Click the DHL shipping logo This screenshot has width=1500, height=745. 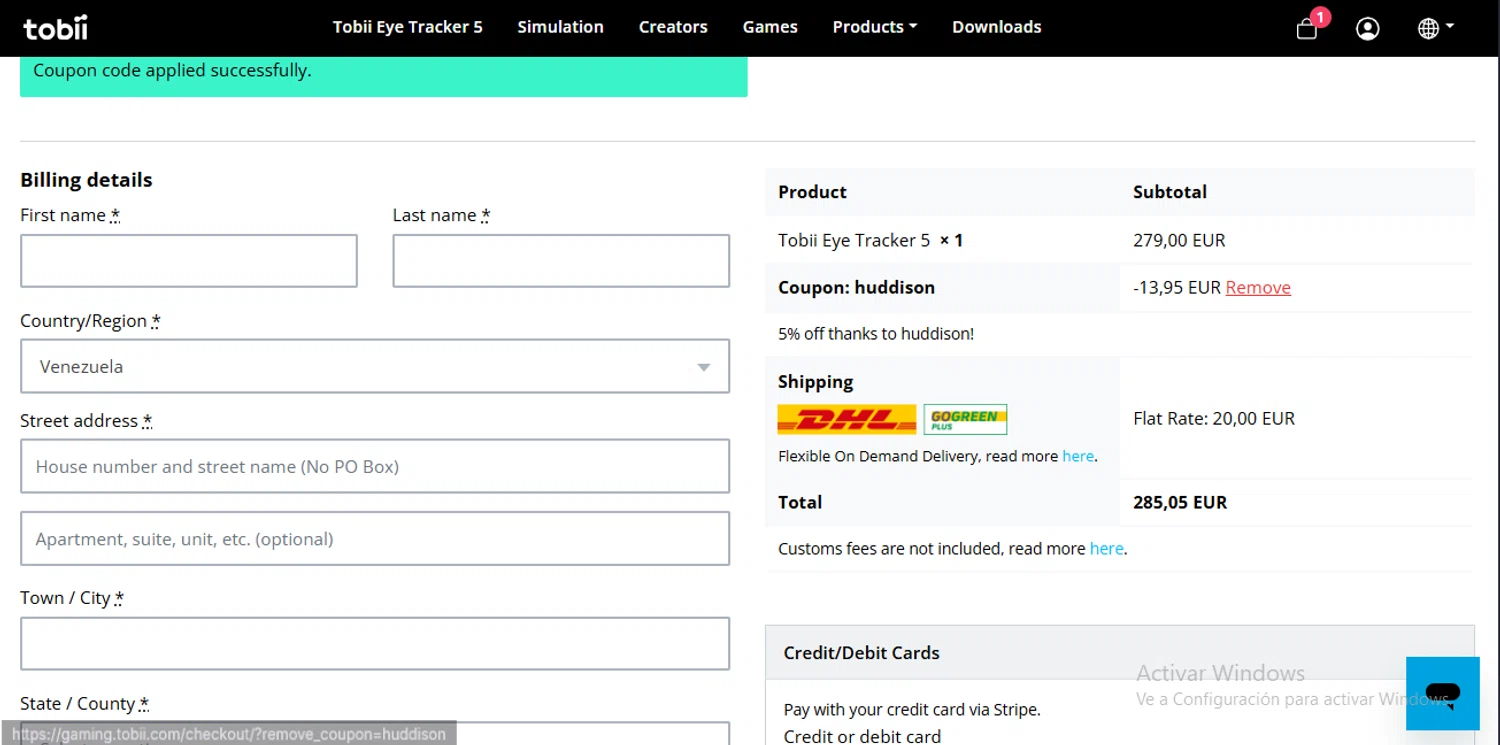[847, 419]
